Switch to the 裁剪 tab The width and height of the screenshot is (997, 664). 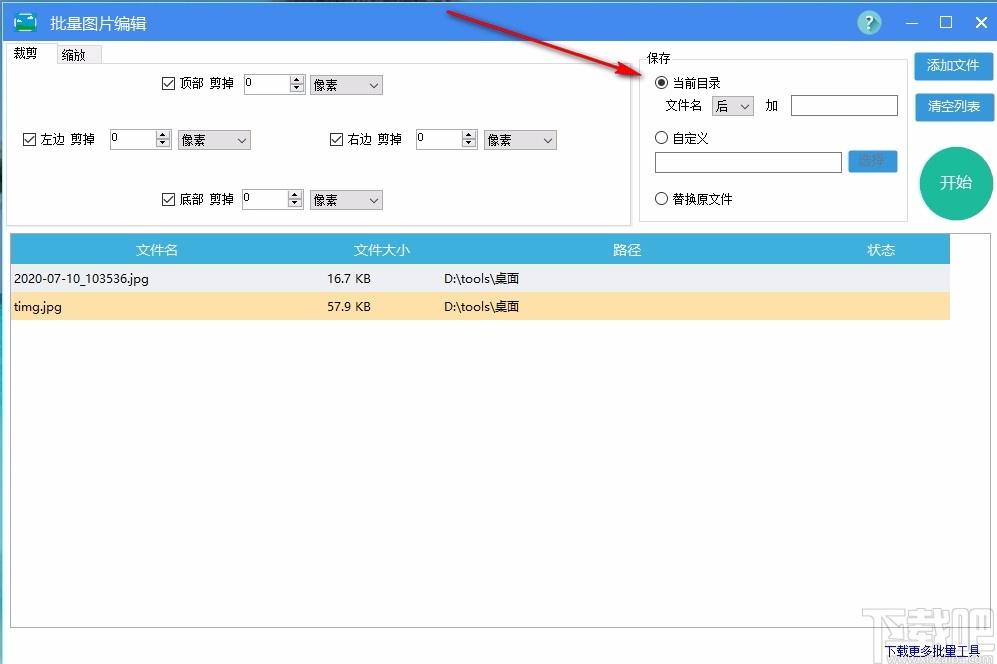tap(25, 53)
